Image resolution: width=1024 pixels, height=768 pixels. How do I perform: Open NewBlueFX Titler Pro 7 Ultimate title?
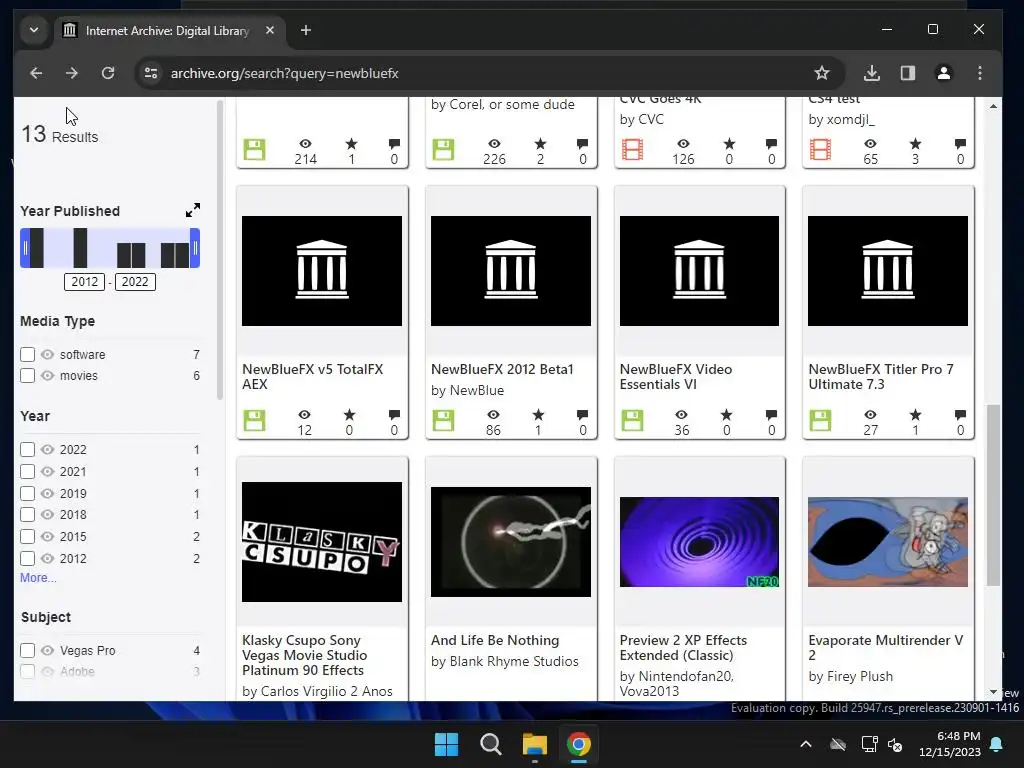tap(881, 377)
